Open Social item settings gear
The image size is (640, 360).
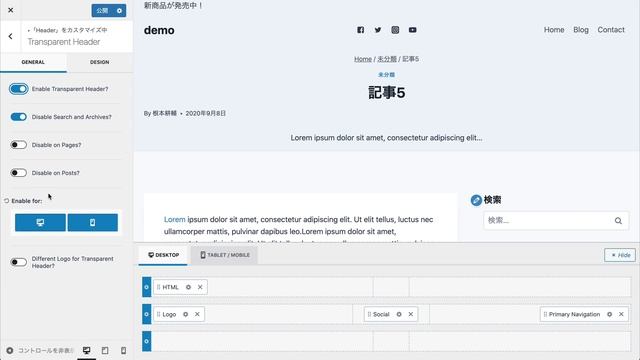pyautogui.click(x=399, y=314)
